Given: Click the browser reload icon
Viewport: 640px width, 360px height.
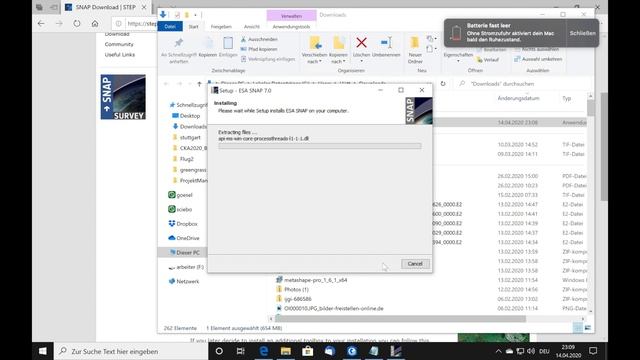Looking at the screenshot, I should click(x=77, y=24).
